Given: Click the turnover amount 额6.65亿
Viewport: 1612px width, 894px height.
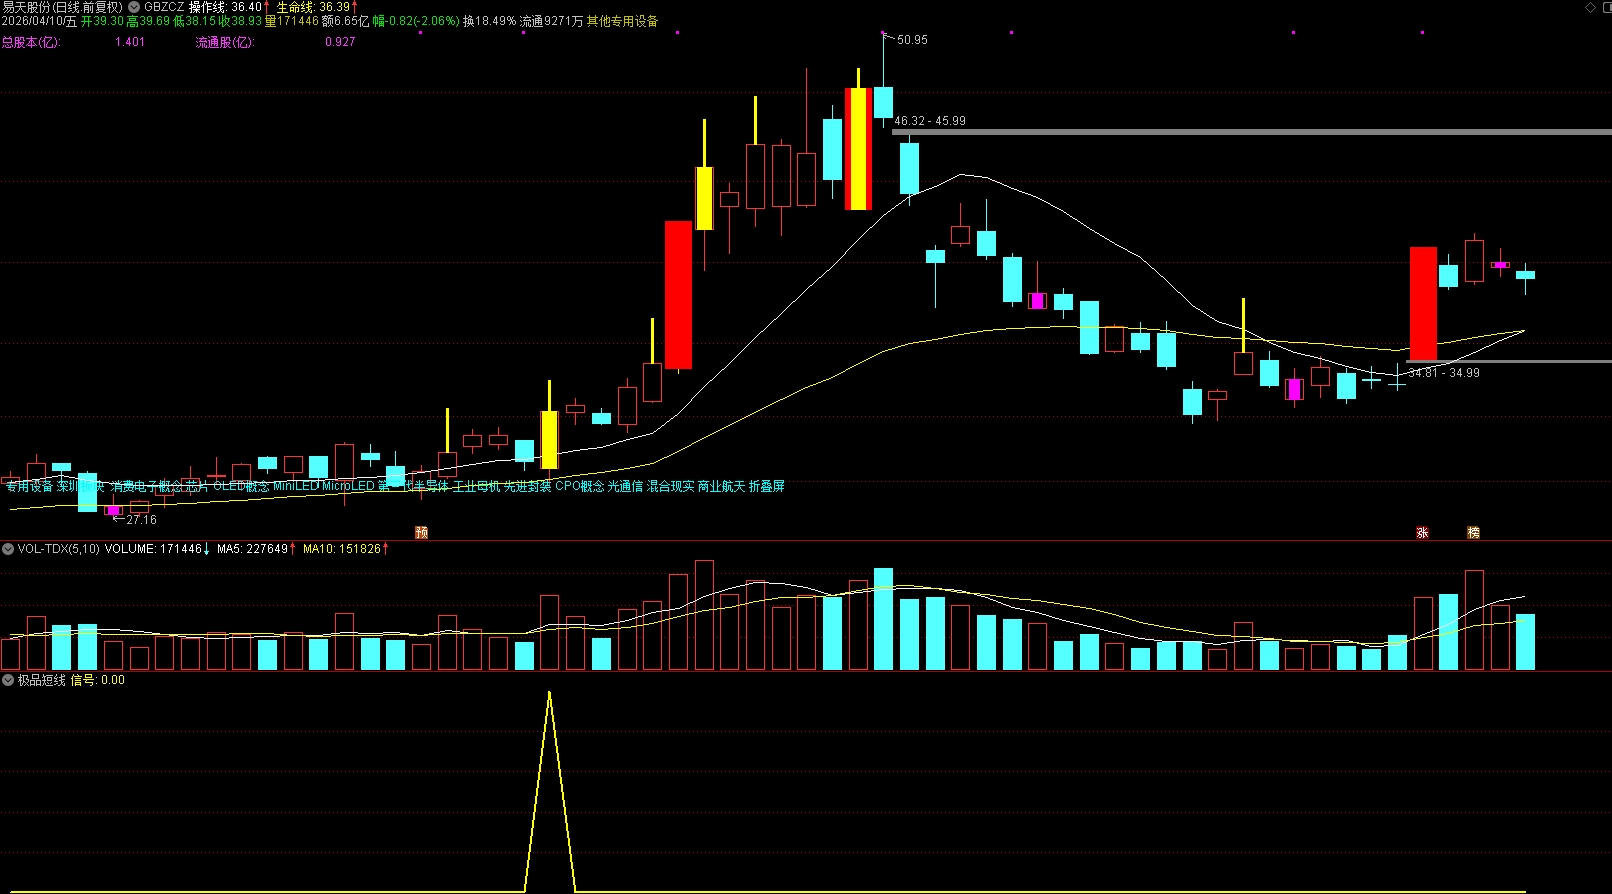Looking at the screenshot, I should pos(345,21).
